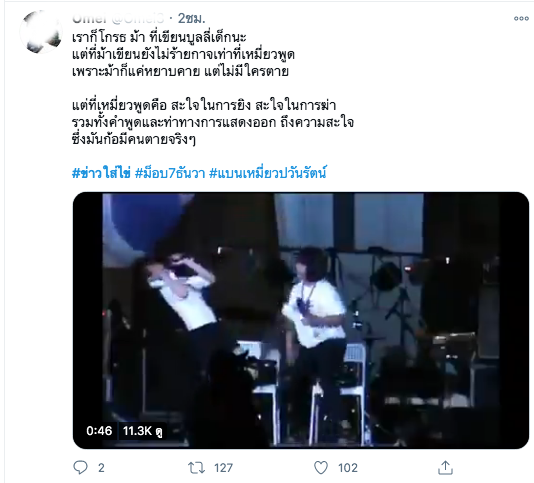Play the embedded stage video
Screen dimensions: 534x483
pyautogui.click(x=301, y=320)
